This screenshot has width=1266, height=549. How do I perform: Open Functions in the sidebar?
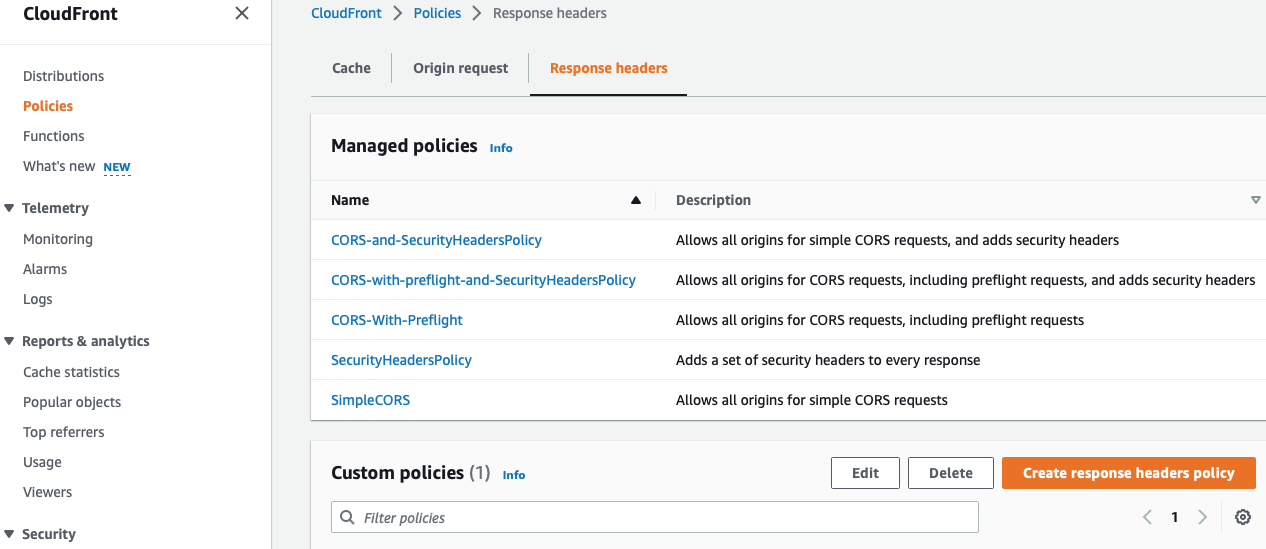click(x=54, y=136)
